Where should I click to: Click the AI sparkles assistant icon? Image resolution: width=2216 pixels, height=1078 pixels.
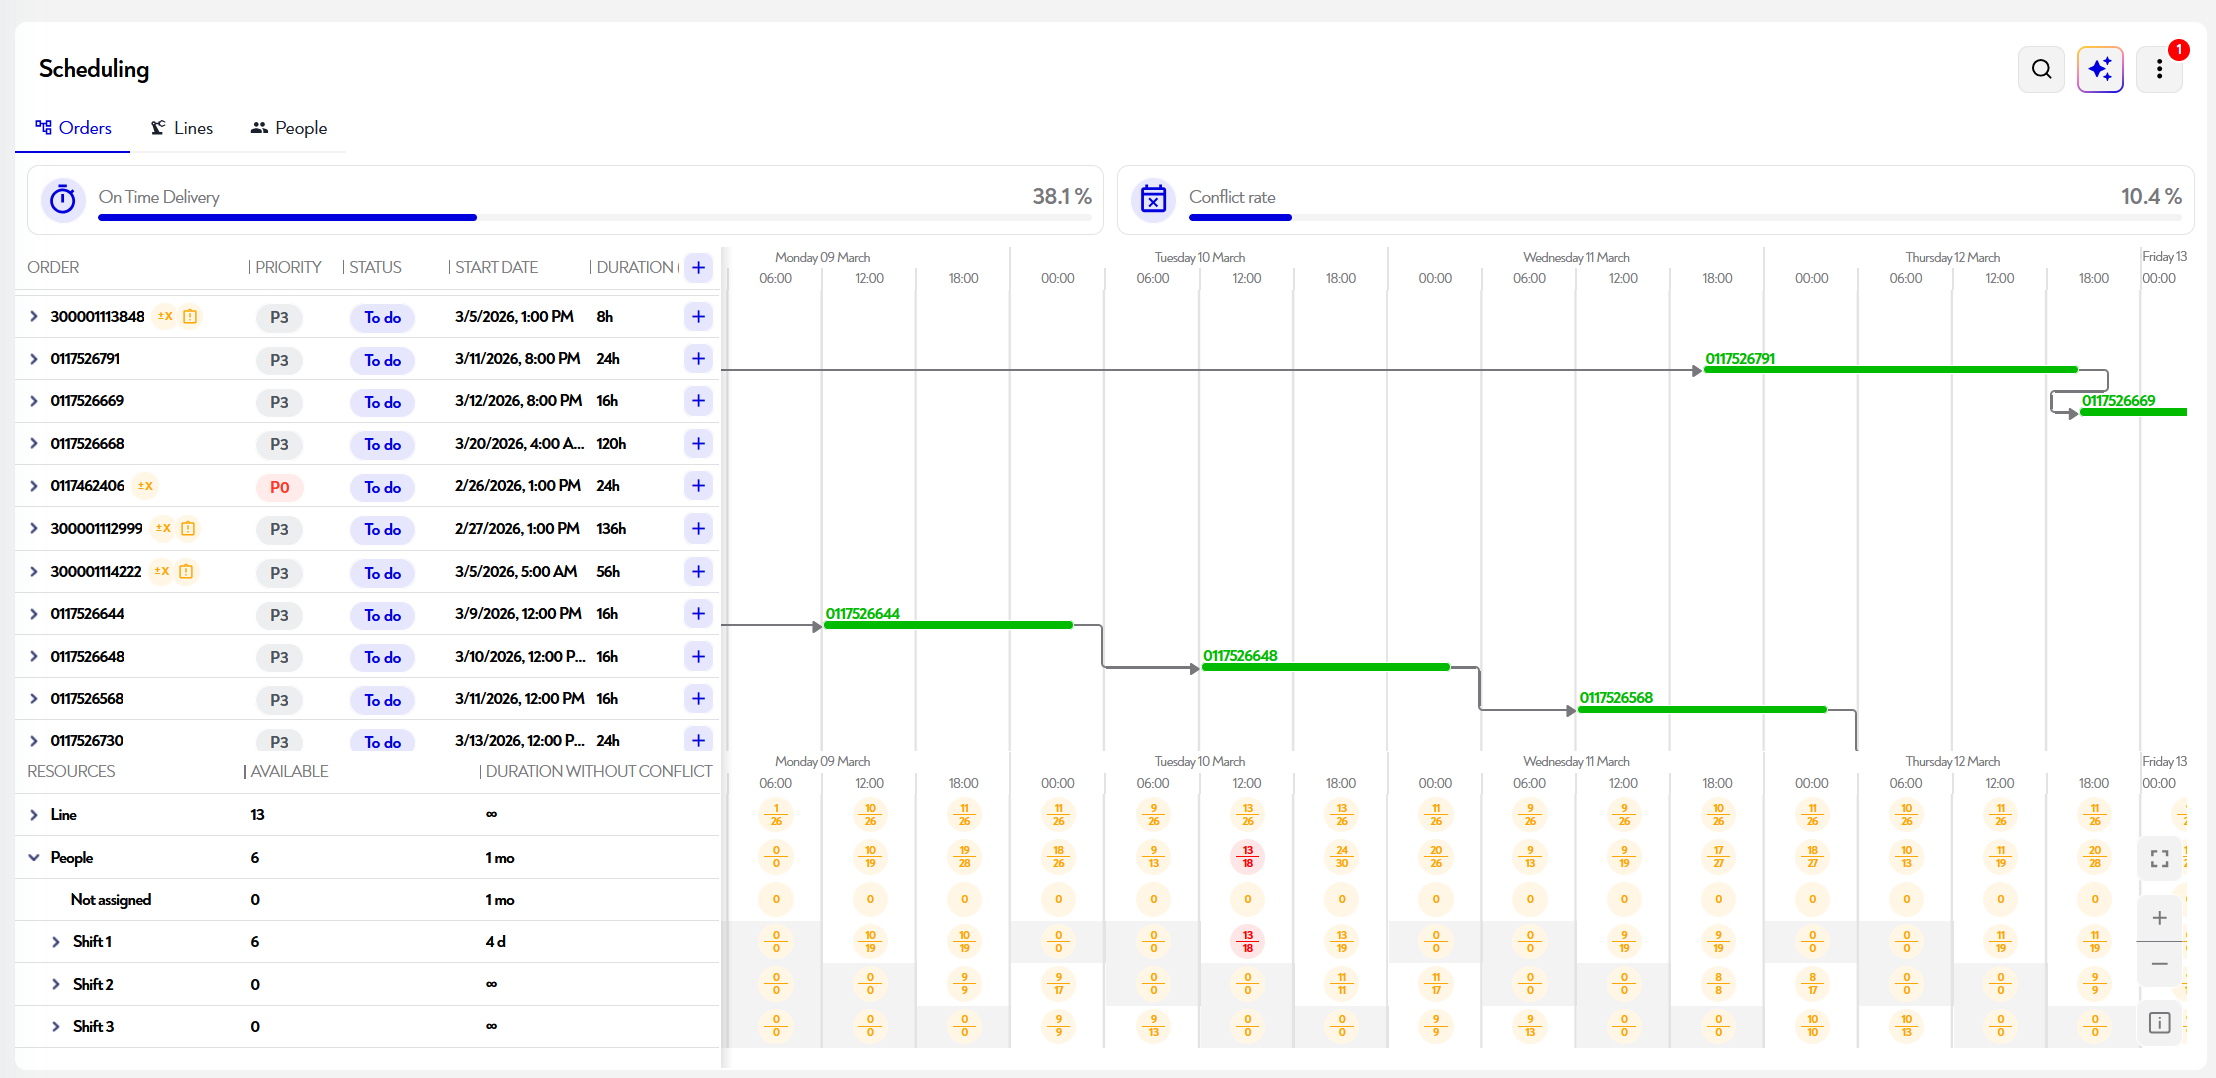(2100, 69)
